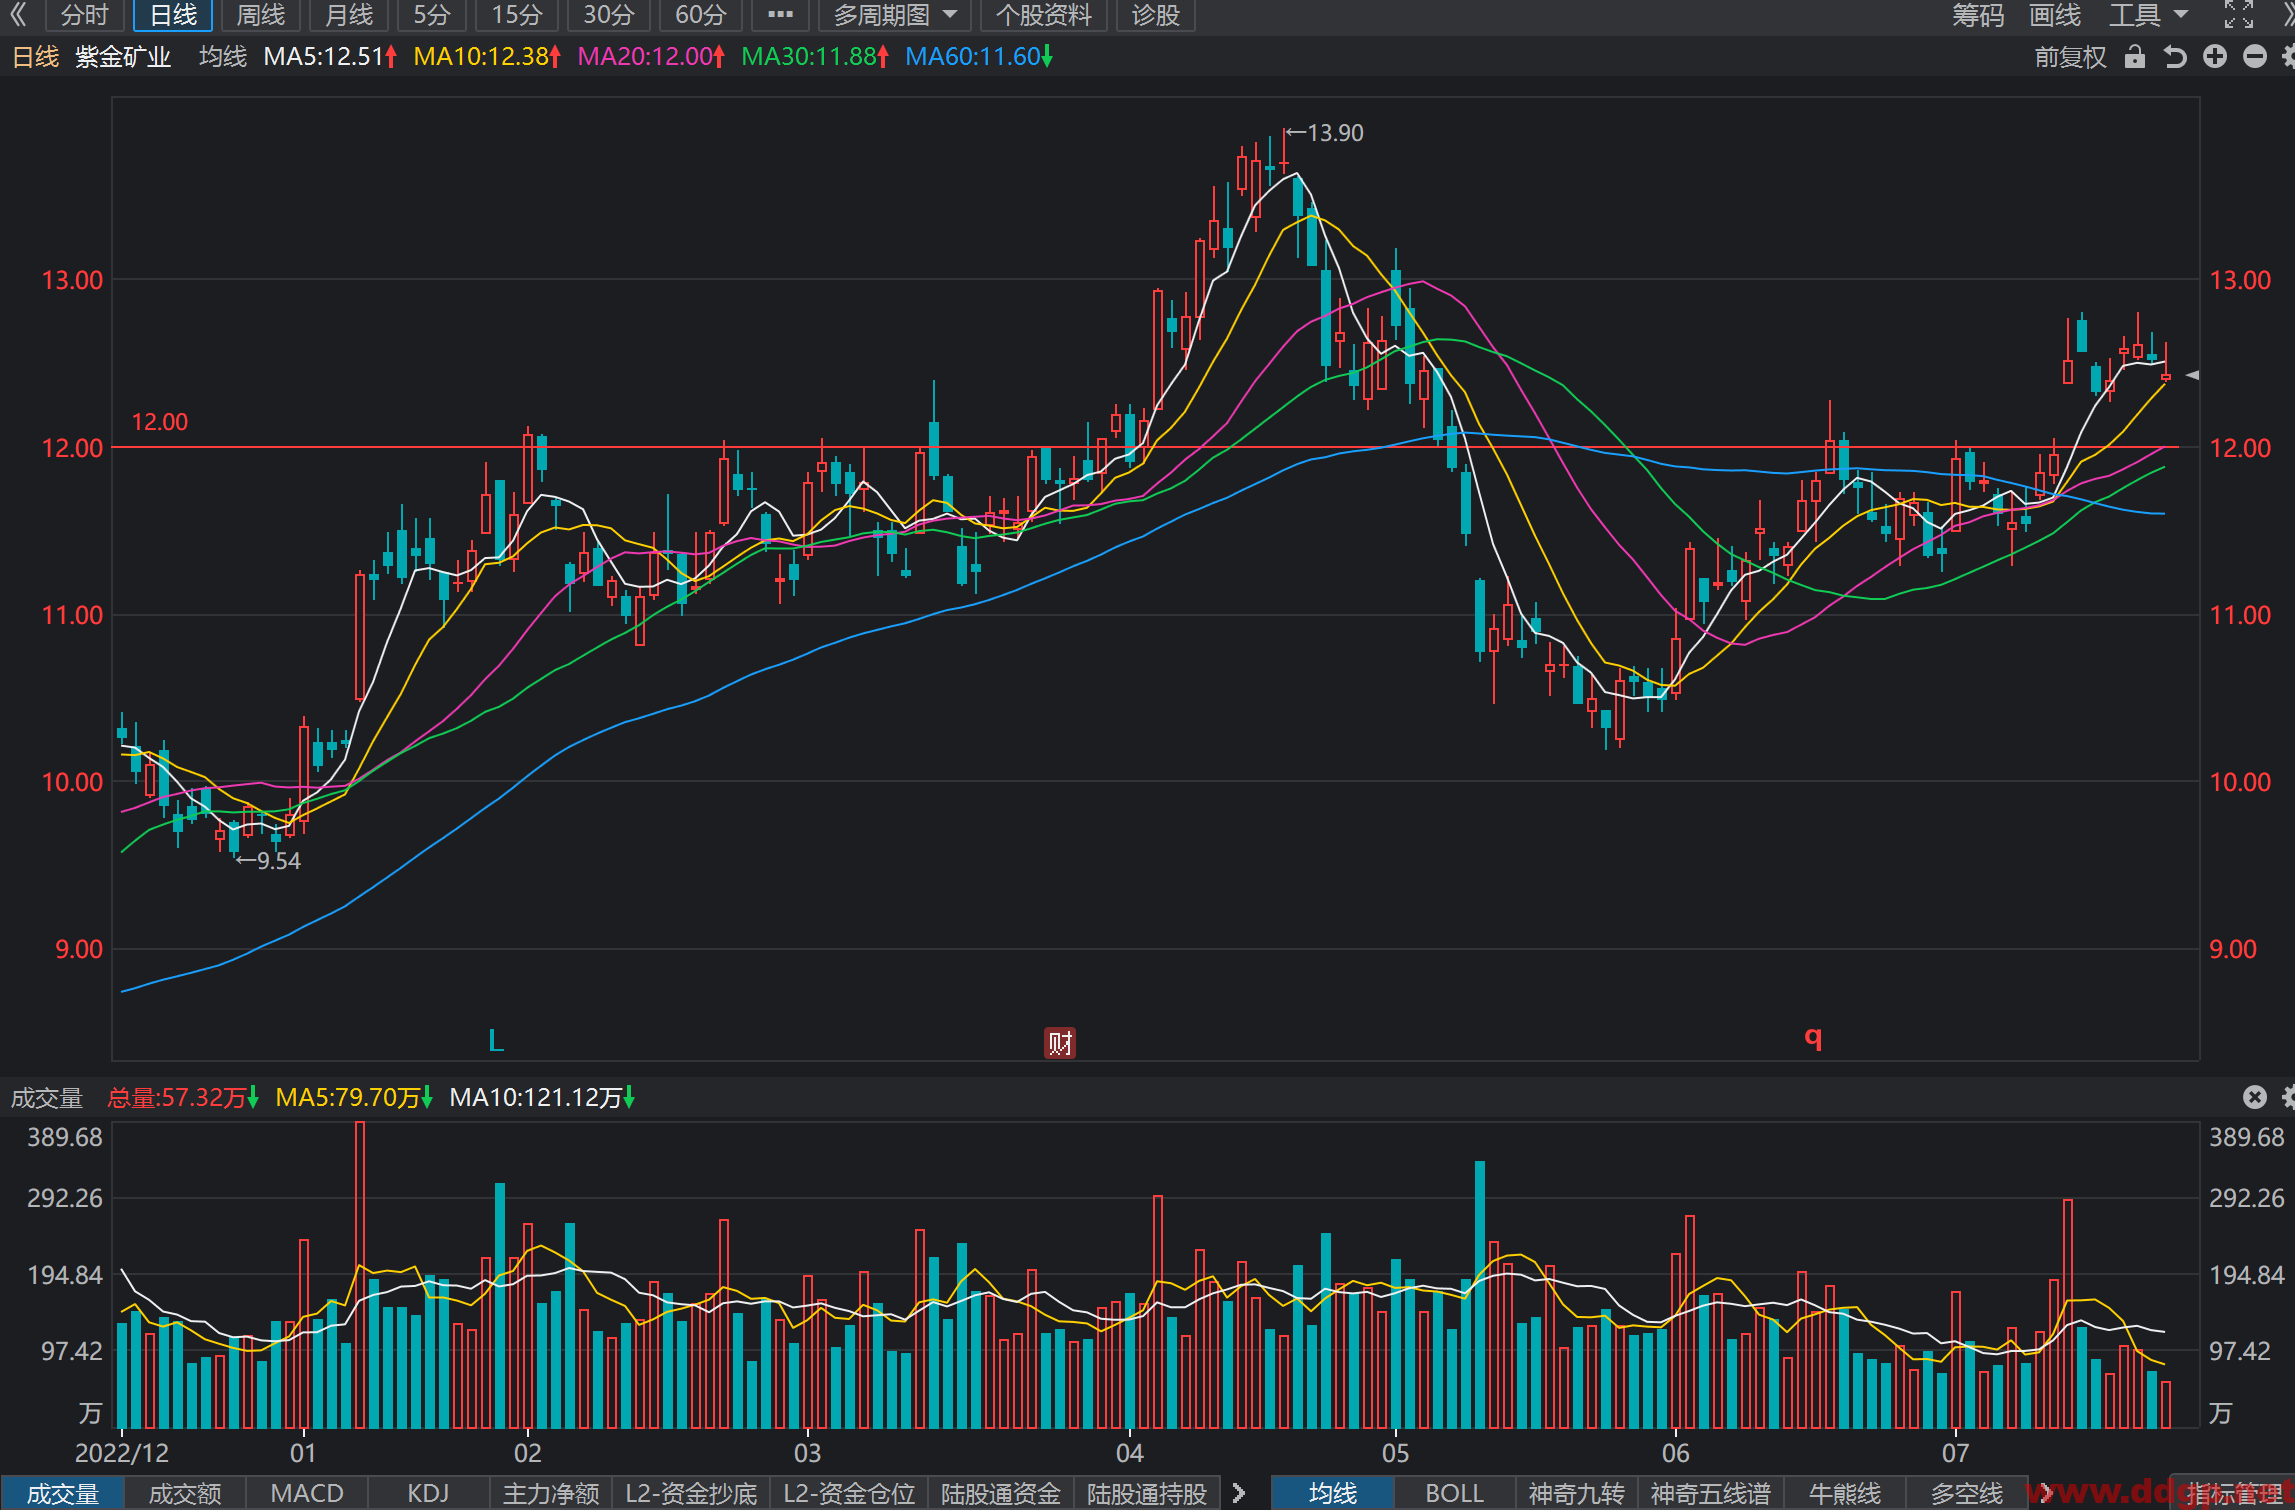Click the unlock padlock icon

click(2135, 57)
